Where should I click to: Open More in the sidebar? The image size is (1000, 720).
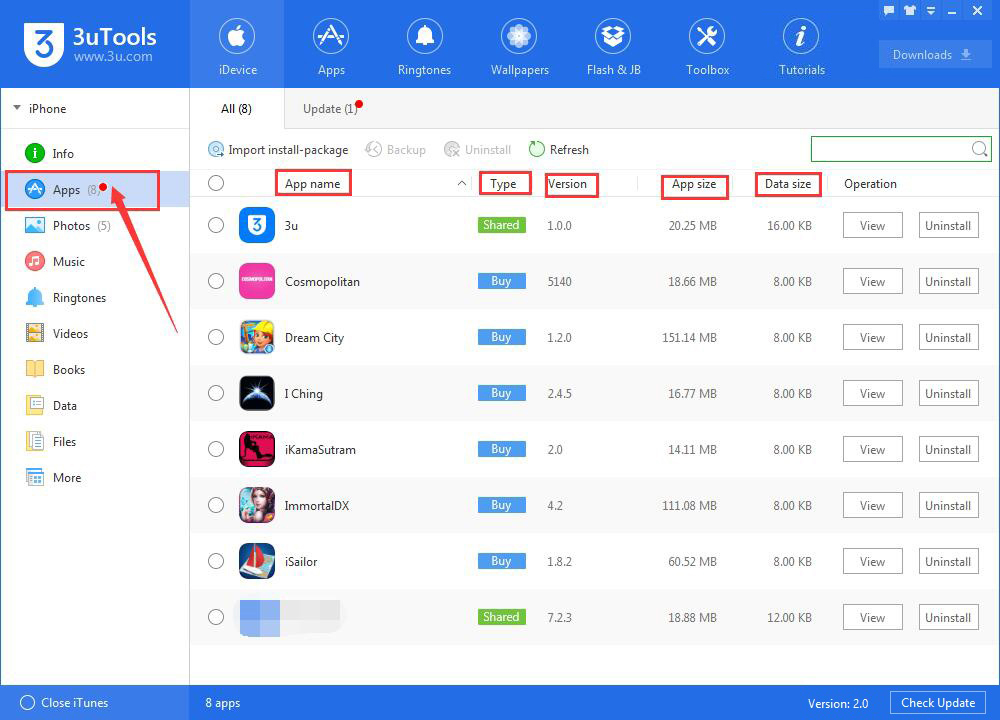click(x=94, y=478)
